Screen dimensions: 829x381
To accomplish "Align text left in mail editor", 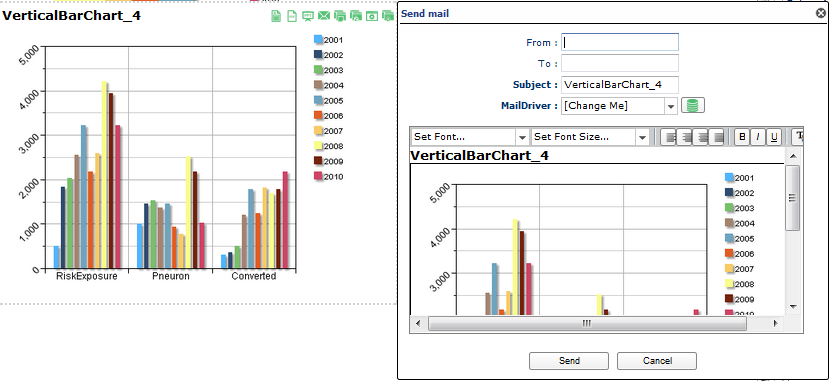I will [x=669, y=137].
